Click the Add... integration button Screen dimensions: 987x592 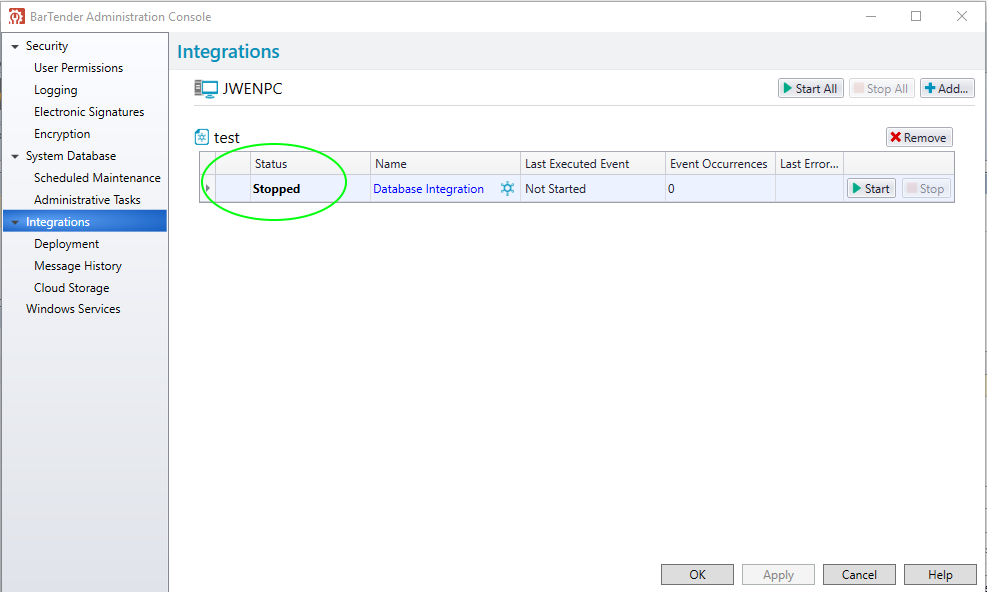click(x=947, y=89)
